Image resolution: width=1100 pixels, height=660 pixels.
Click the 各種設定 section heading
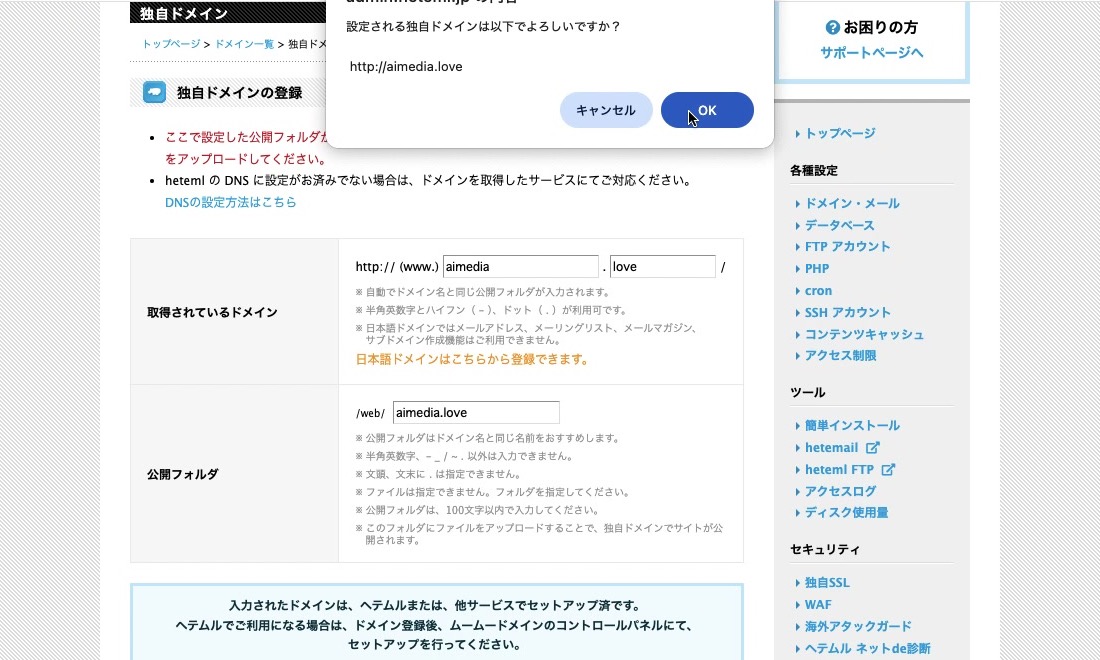point(814,170)
